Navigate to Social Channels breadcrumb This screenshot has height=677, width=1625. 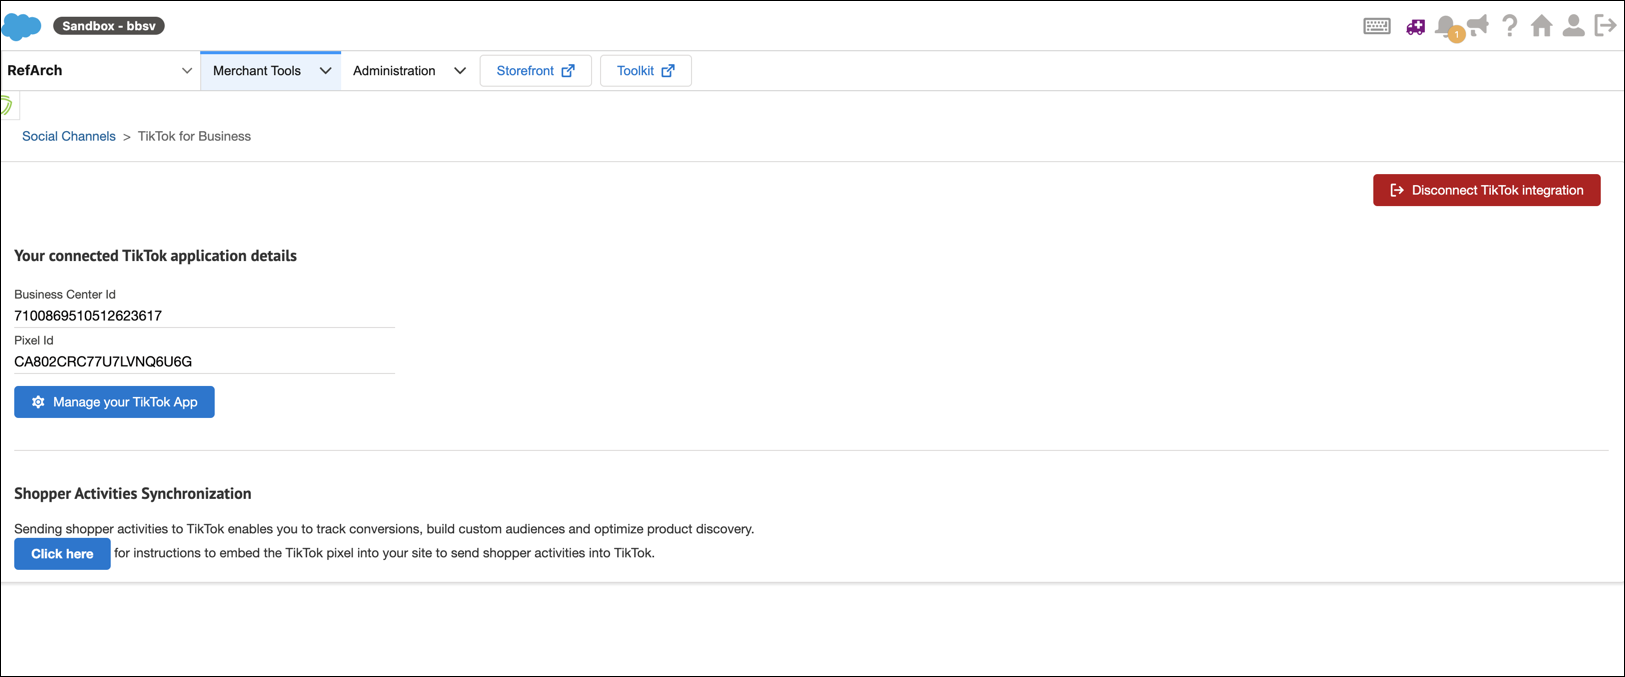point(69,136)
